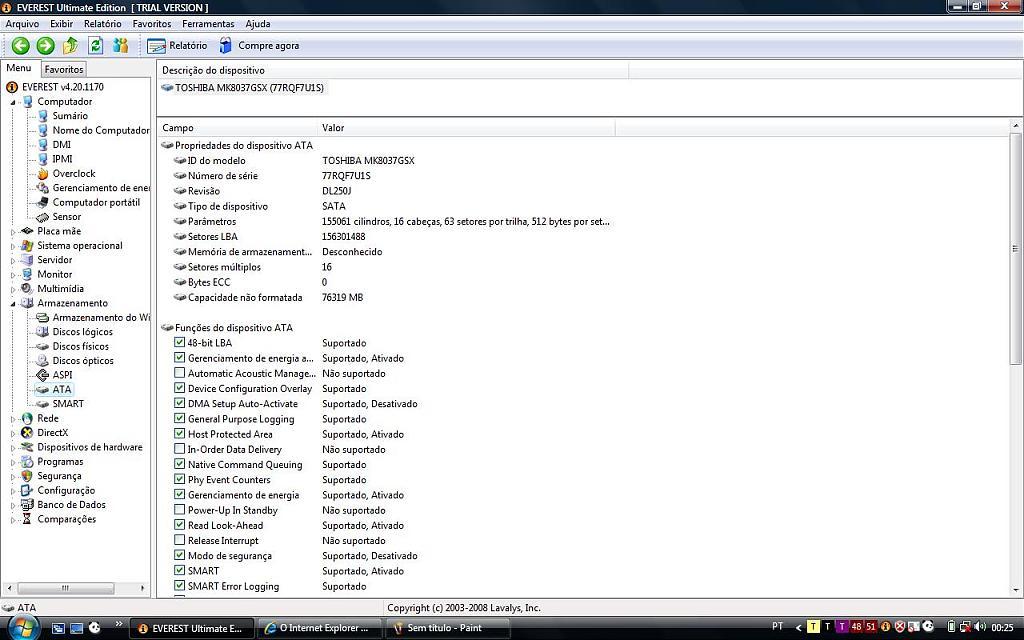
Task: Toggle Device Configuration Overlay checkbox
Action: (180, 388)
